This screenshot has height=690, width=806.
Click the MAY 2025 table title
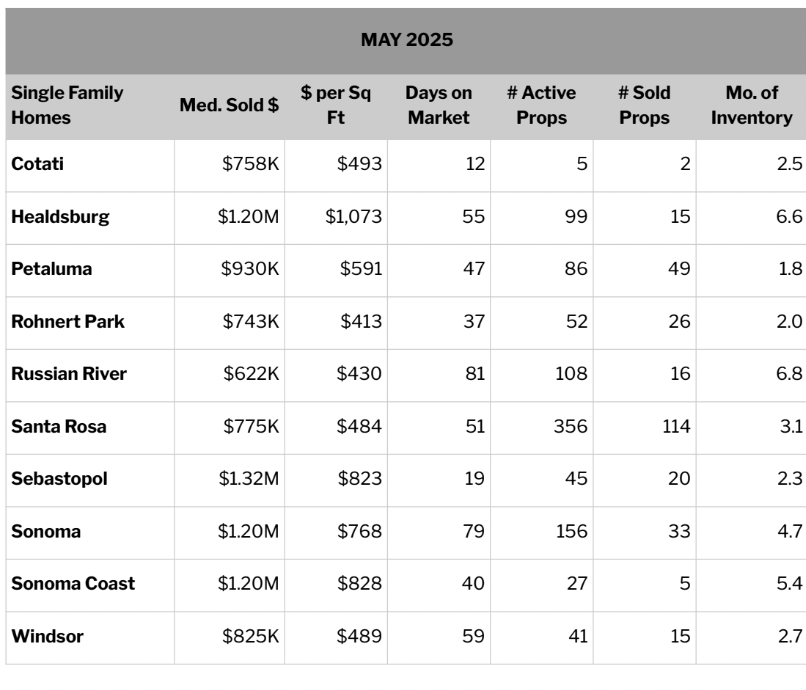click(407, 40)
